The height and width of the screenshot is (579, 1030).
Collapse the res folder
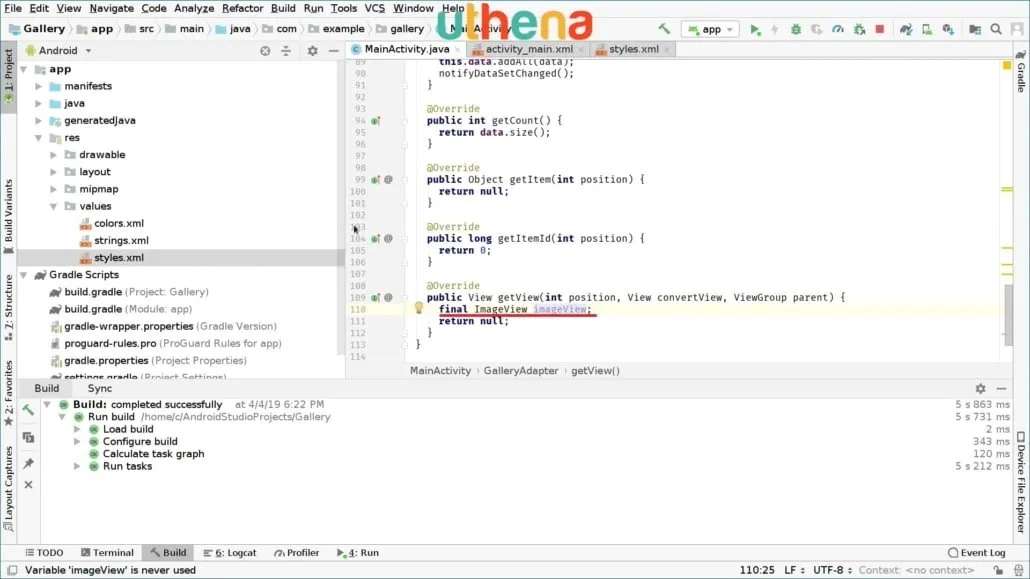(x=39, y=137)
